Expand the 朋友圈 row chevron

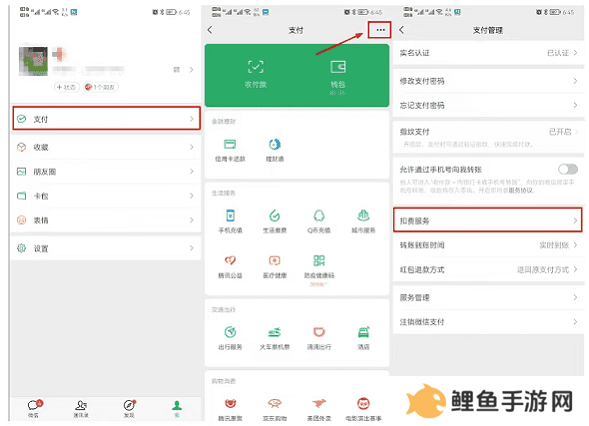point(192,171)
